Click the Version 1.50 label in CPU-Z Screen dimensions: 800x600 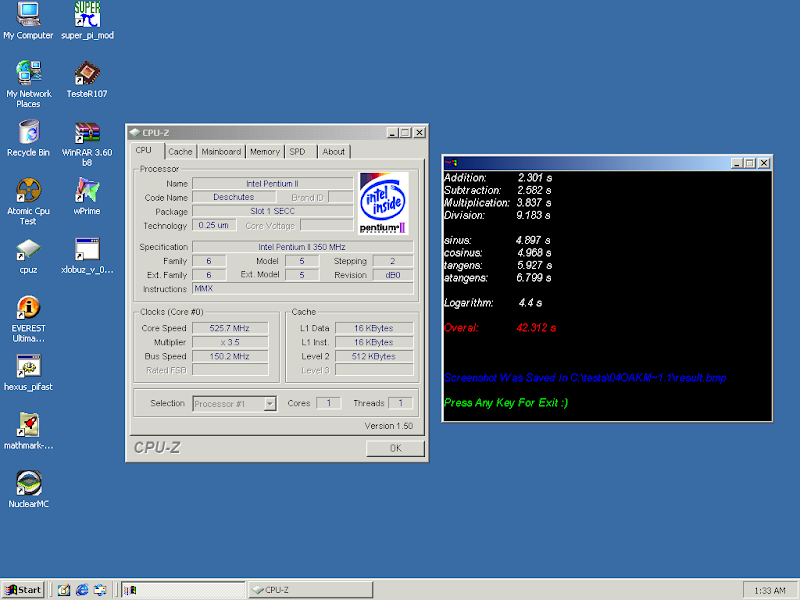pyautogui.click(x=389, y=426)
